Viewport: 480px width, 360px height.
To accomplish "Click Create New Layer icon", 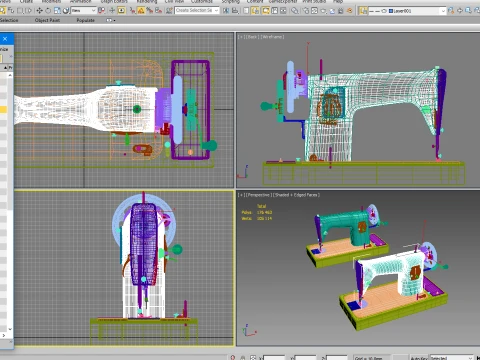I will (x=451, y=11).
